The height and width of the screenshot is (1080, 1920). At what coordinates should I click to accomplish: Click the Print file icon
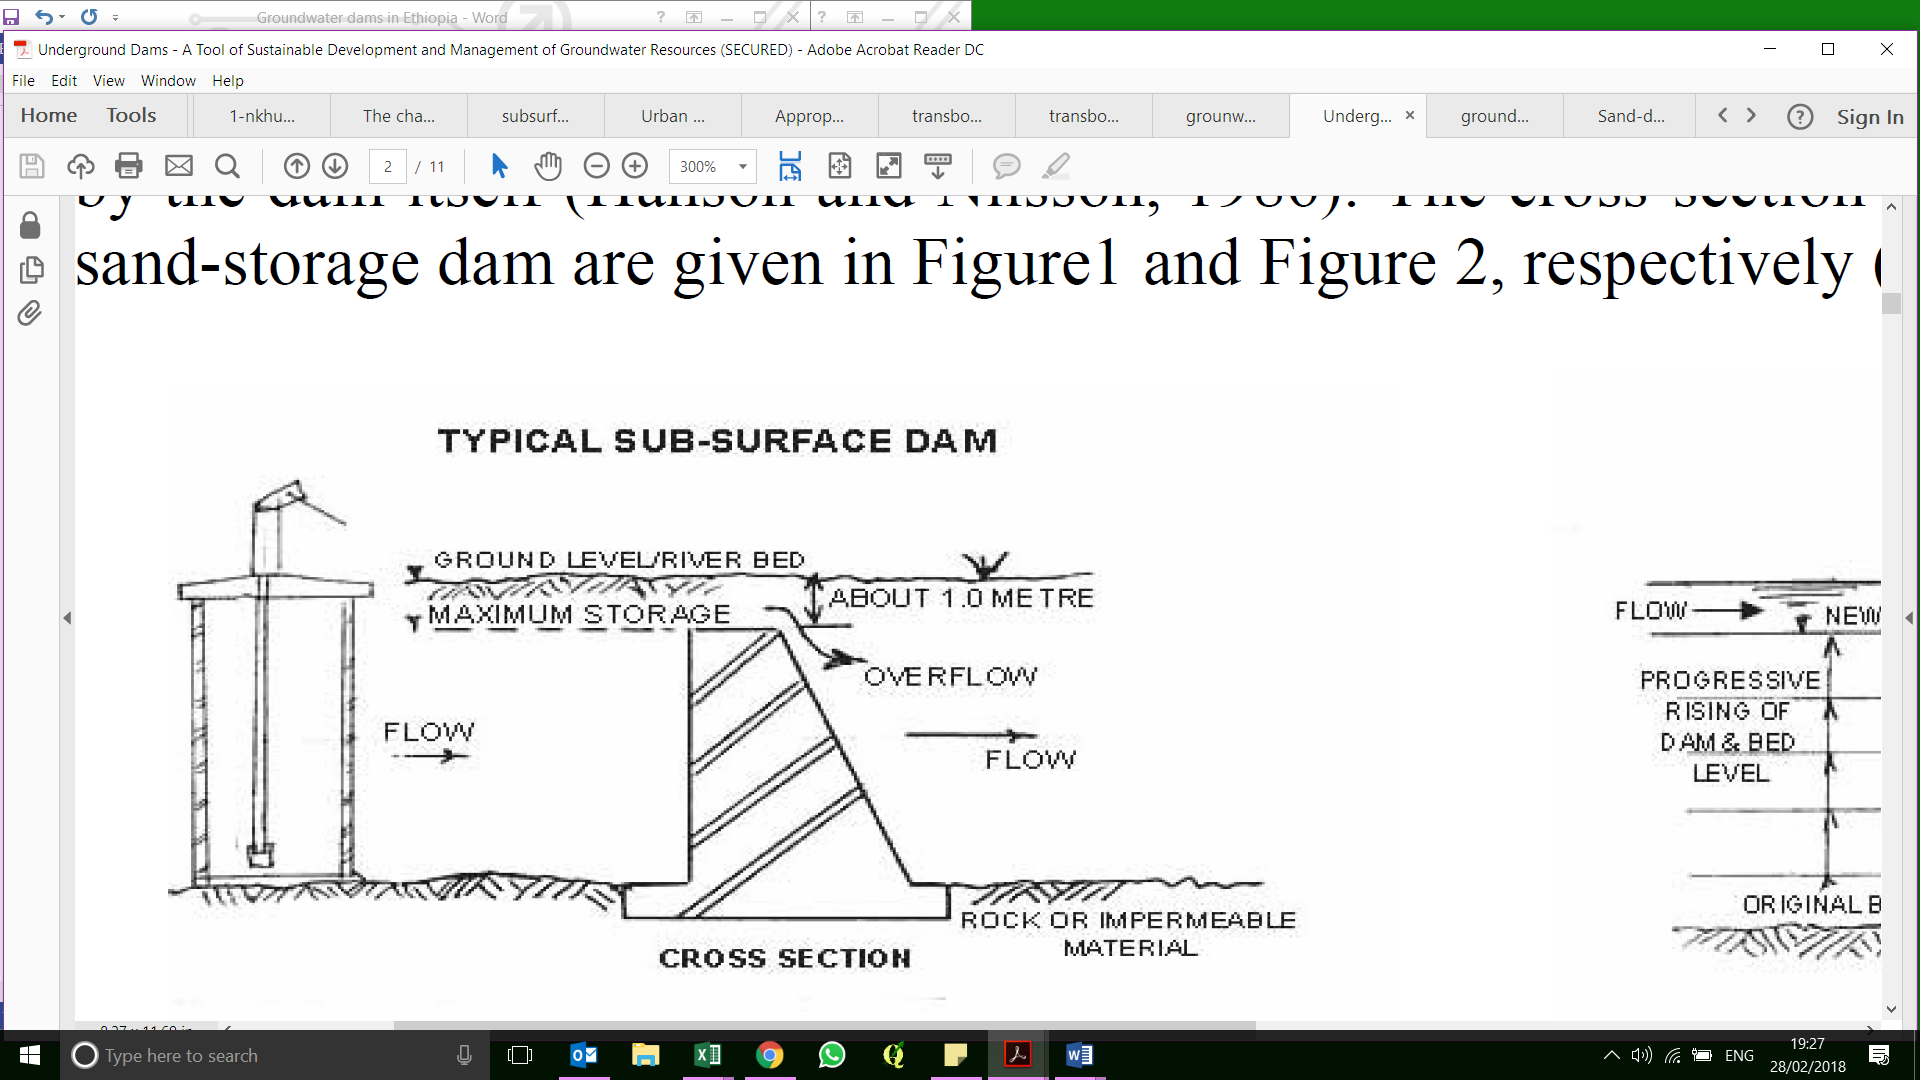point(129,166)
